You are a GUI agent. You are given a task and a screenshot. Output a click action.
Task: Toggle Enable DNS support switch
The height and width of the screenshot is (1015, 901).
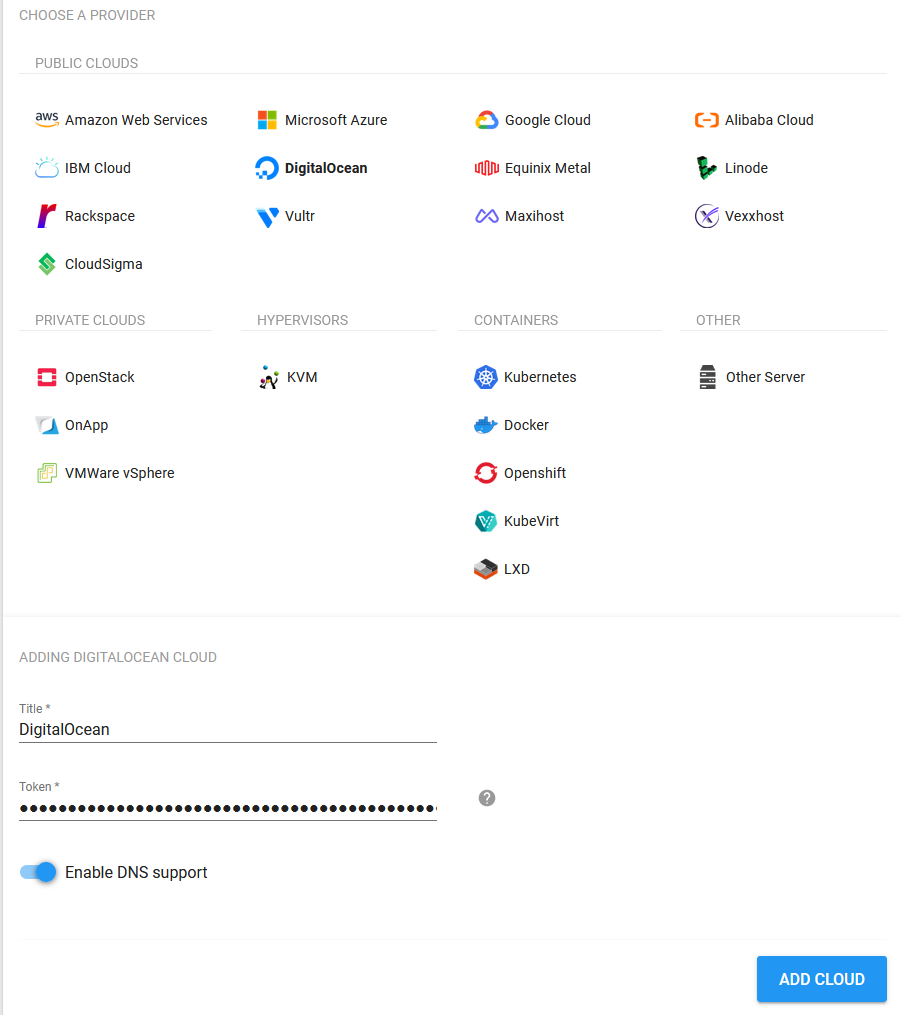pos(38,872)
